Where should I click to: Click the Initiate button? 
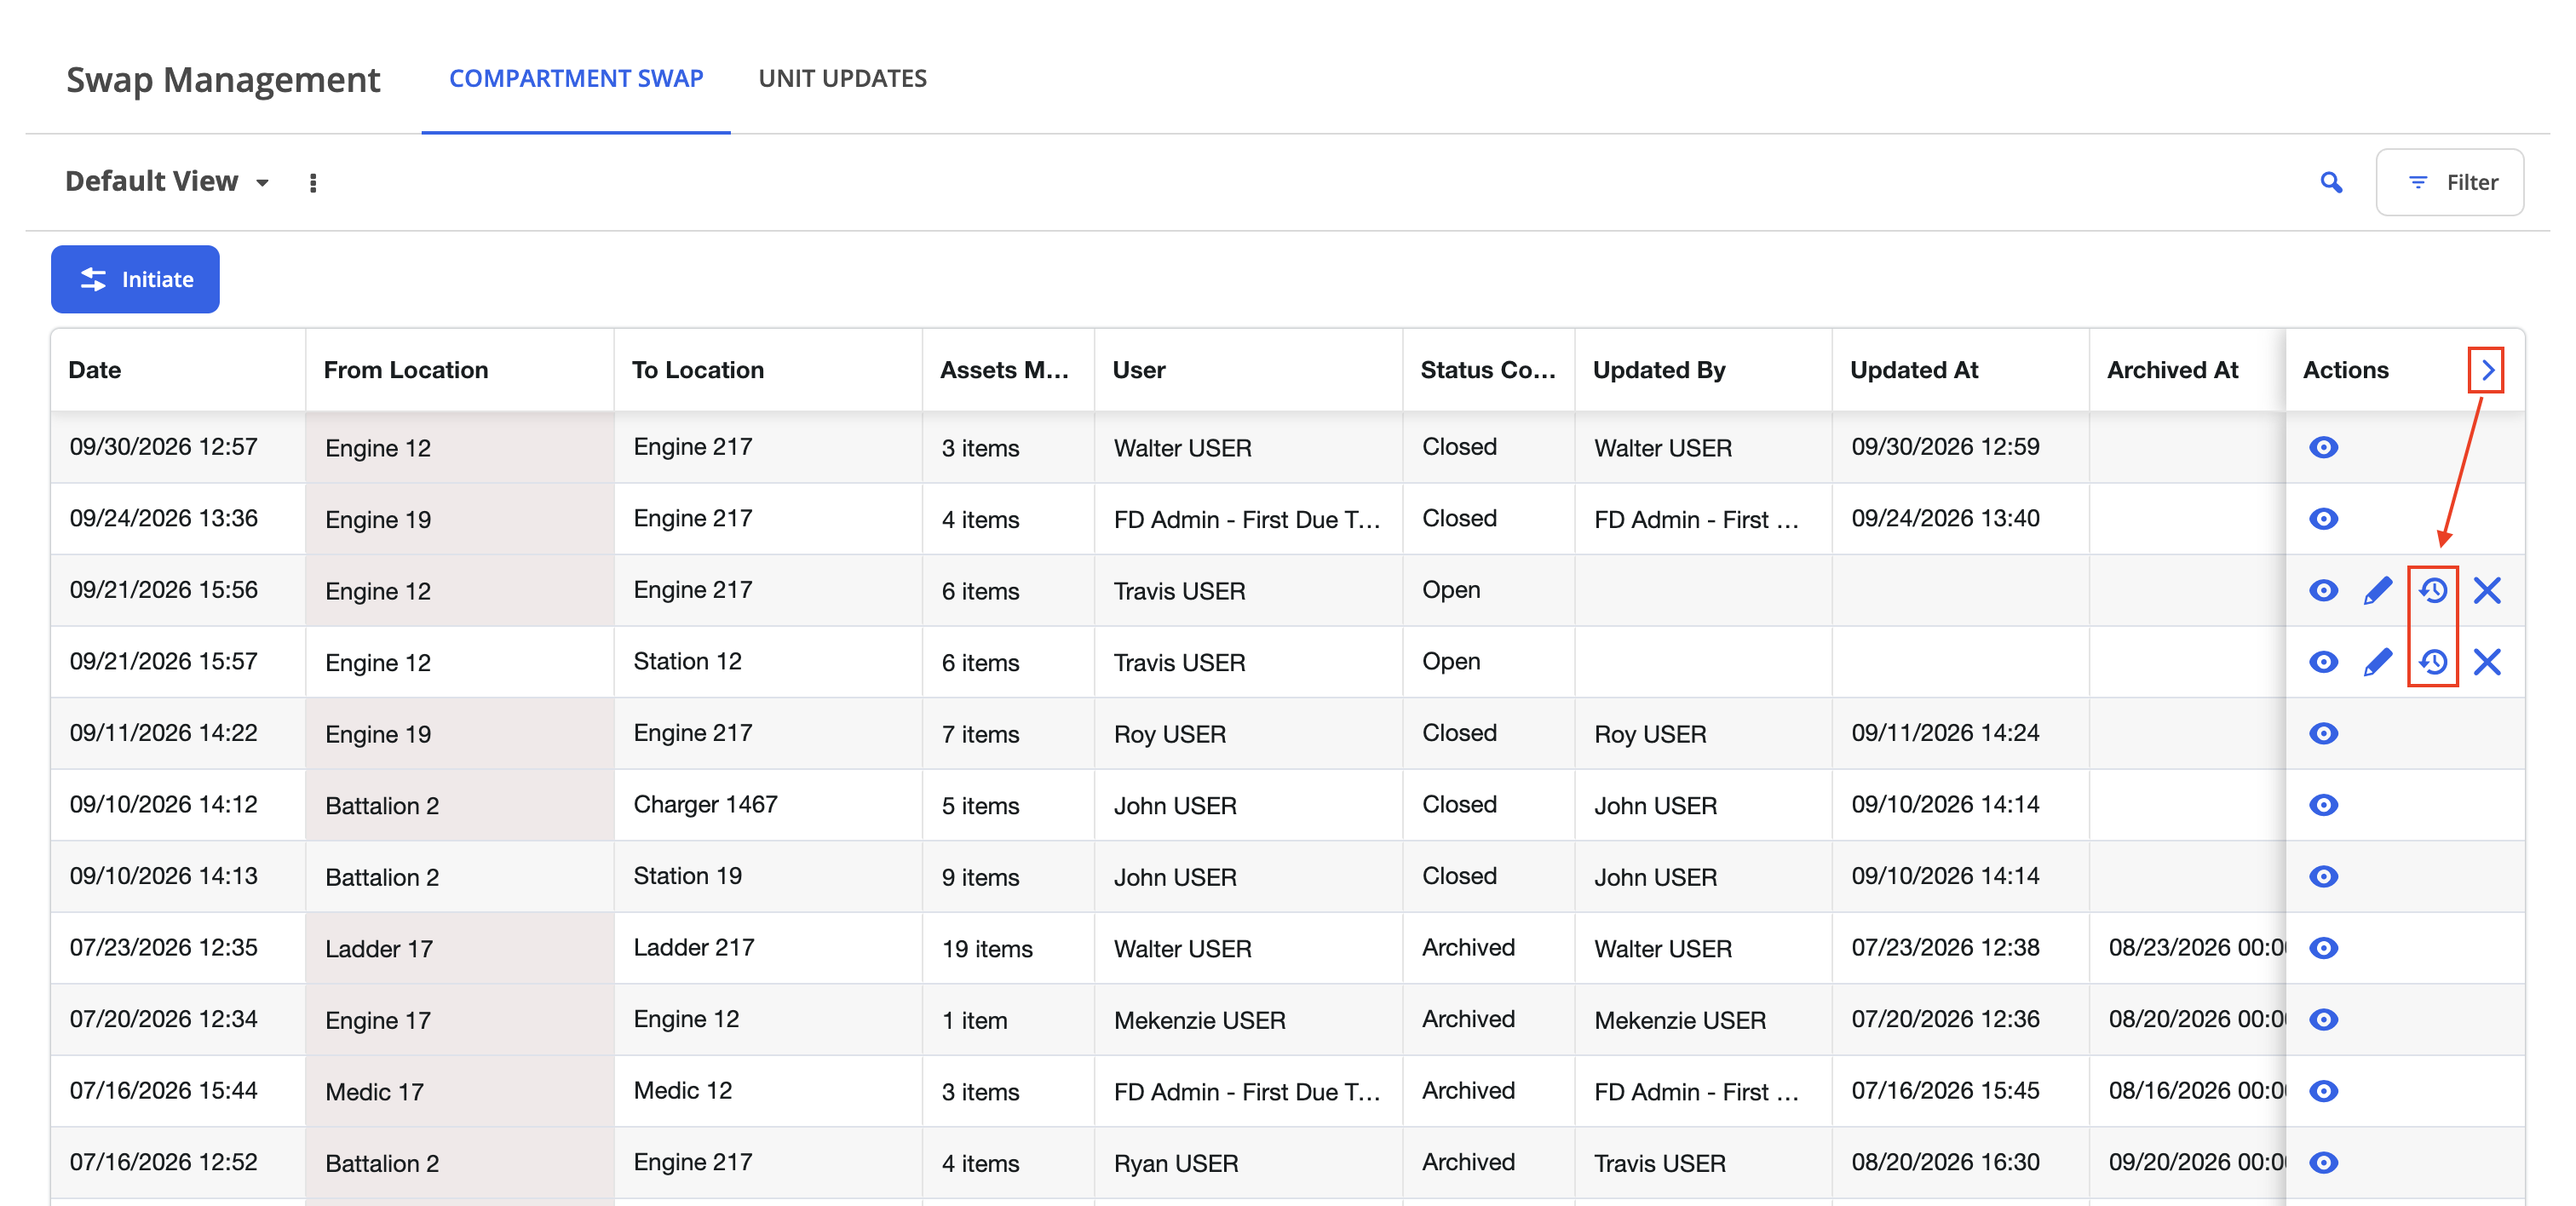coord(135,279)
